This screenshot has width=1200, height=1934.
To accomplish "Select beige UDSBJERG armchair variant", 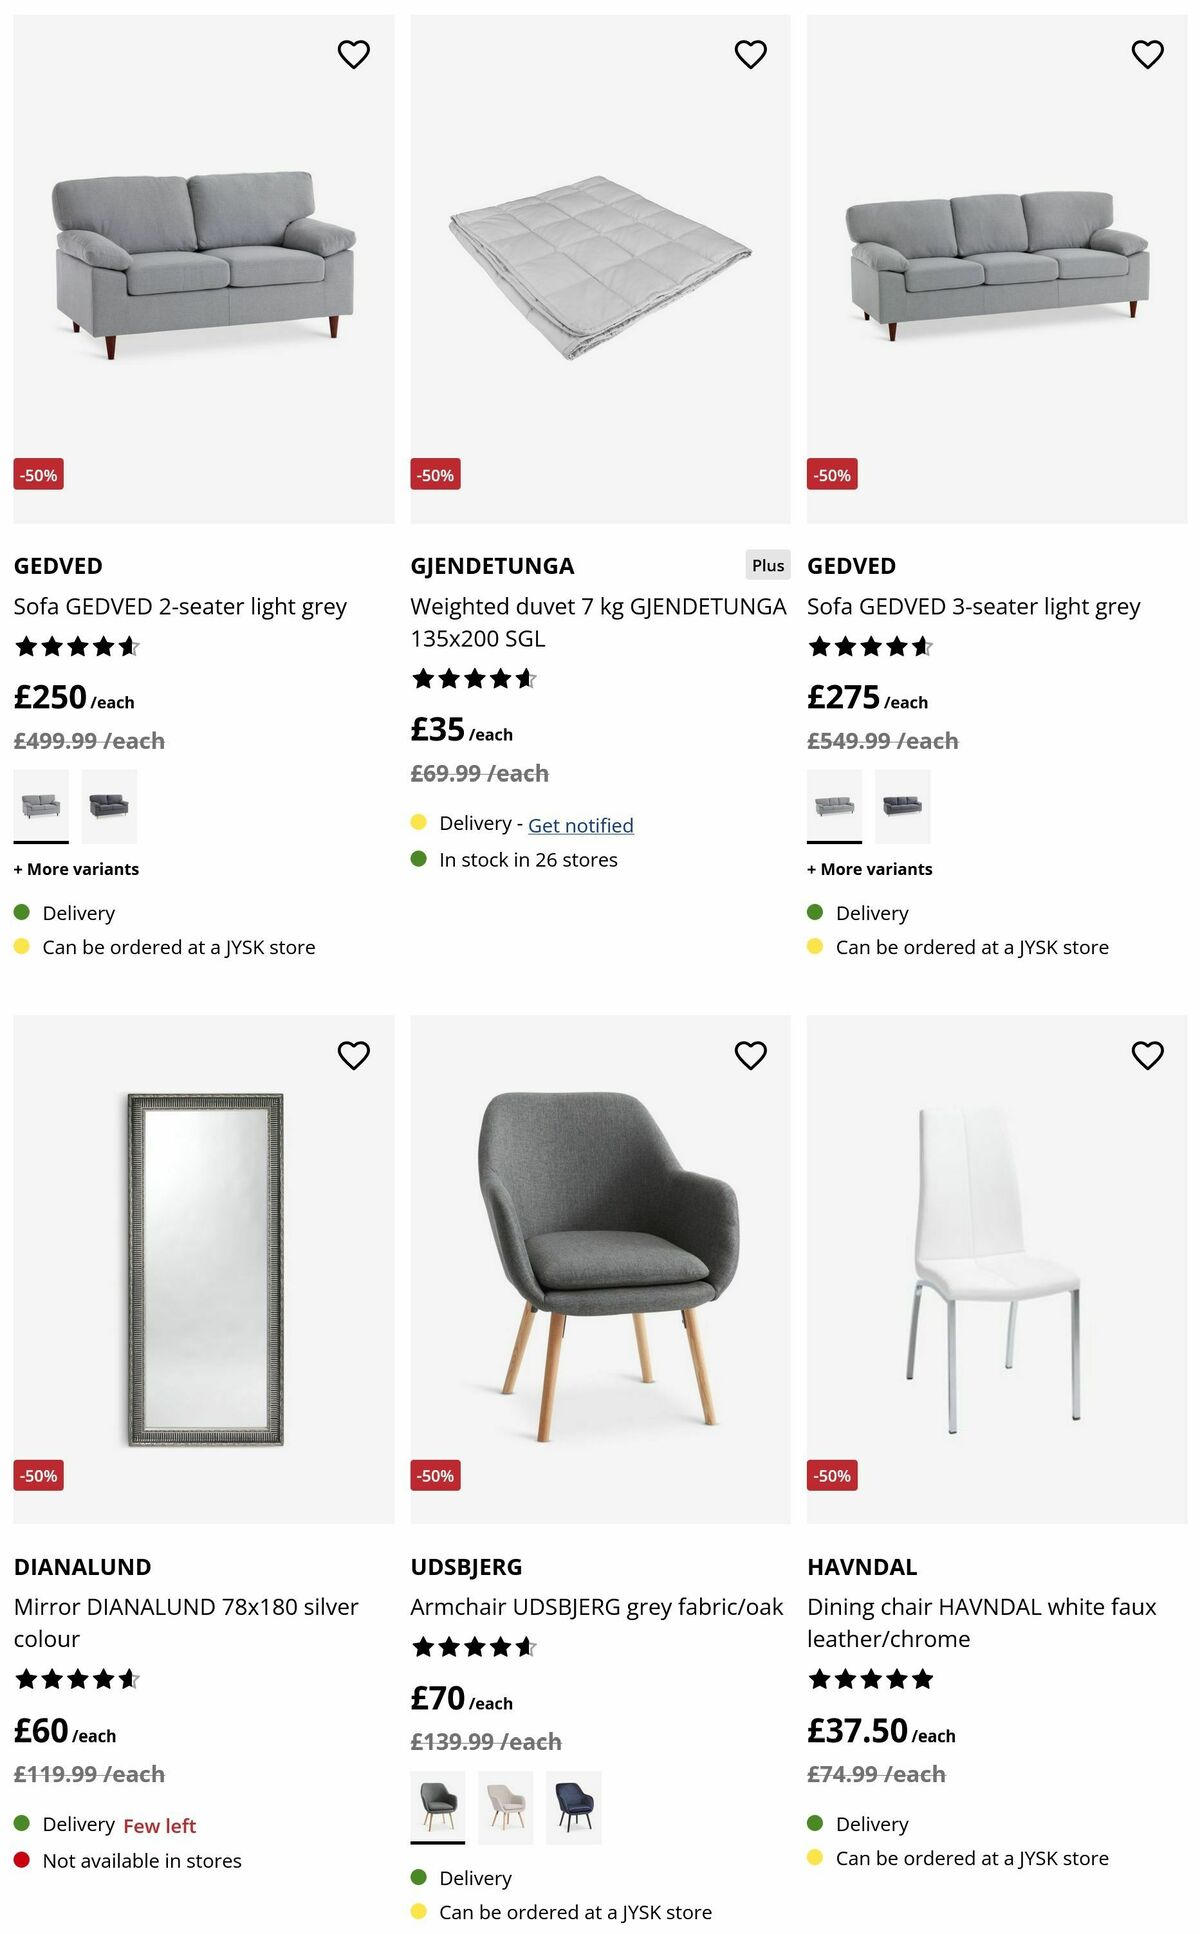I will [x=505, y=1806].
